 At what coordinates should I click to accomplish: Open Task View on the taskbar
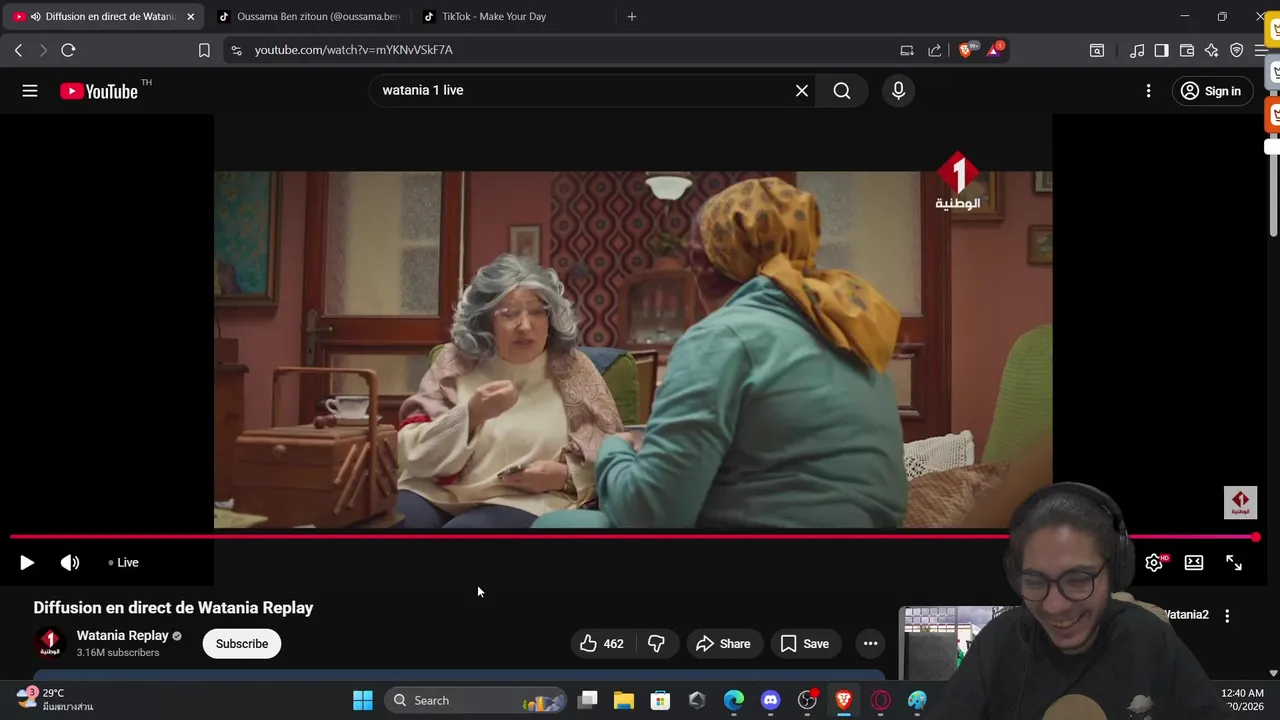(588, 700)
